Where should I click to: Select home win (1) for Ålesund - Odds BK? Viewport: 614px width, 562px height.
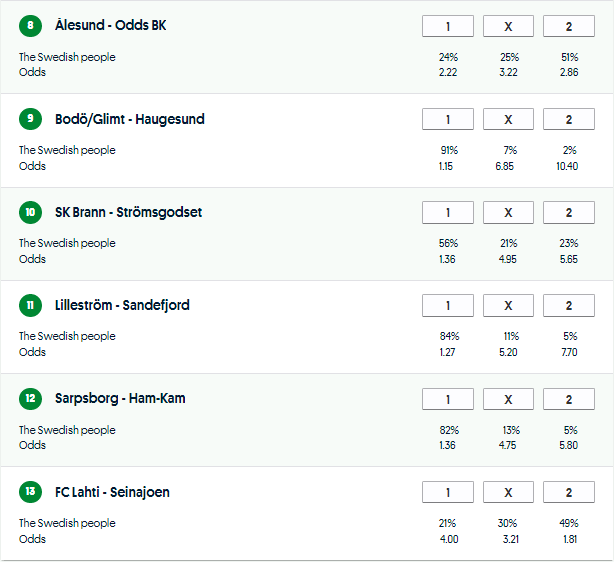coord(448,26)
